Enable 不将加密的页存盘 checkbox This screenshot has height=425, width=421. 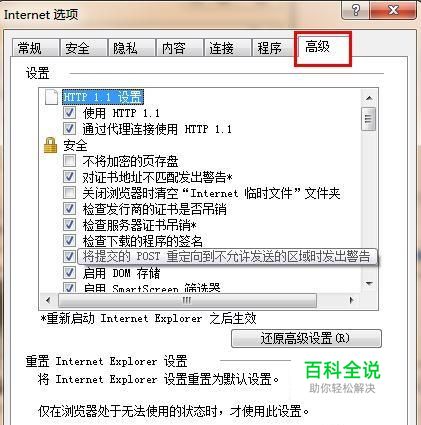pos(69,161)
